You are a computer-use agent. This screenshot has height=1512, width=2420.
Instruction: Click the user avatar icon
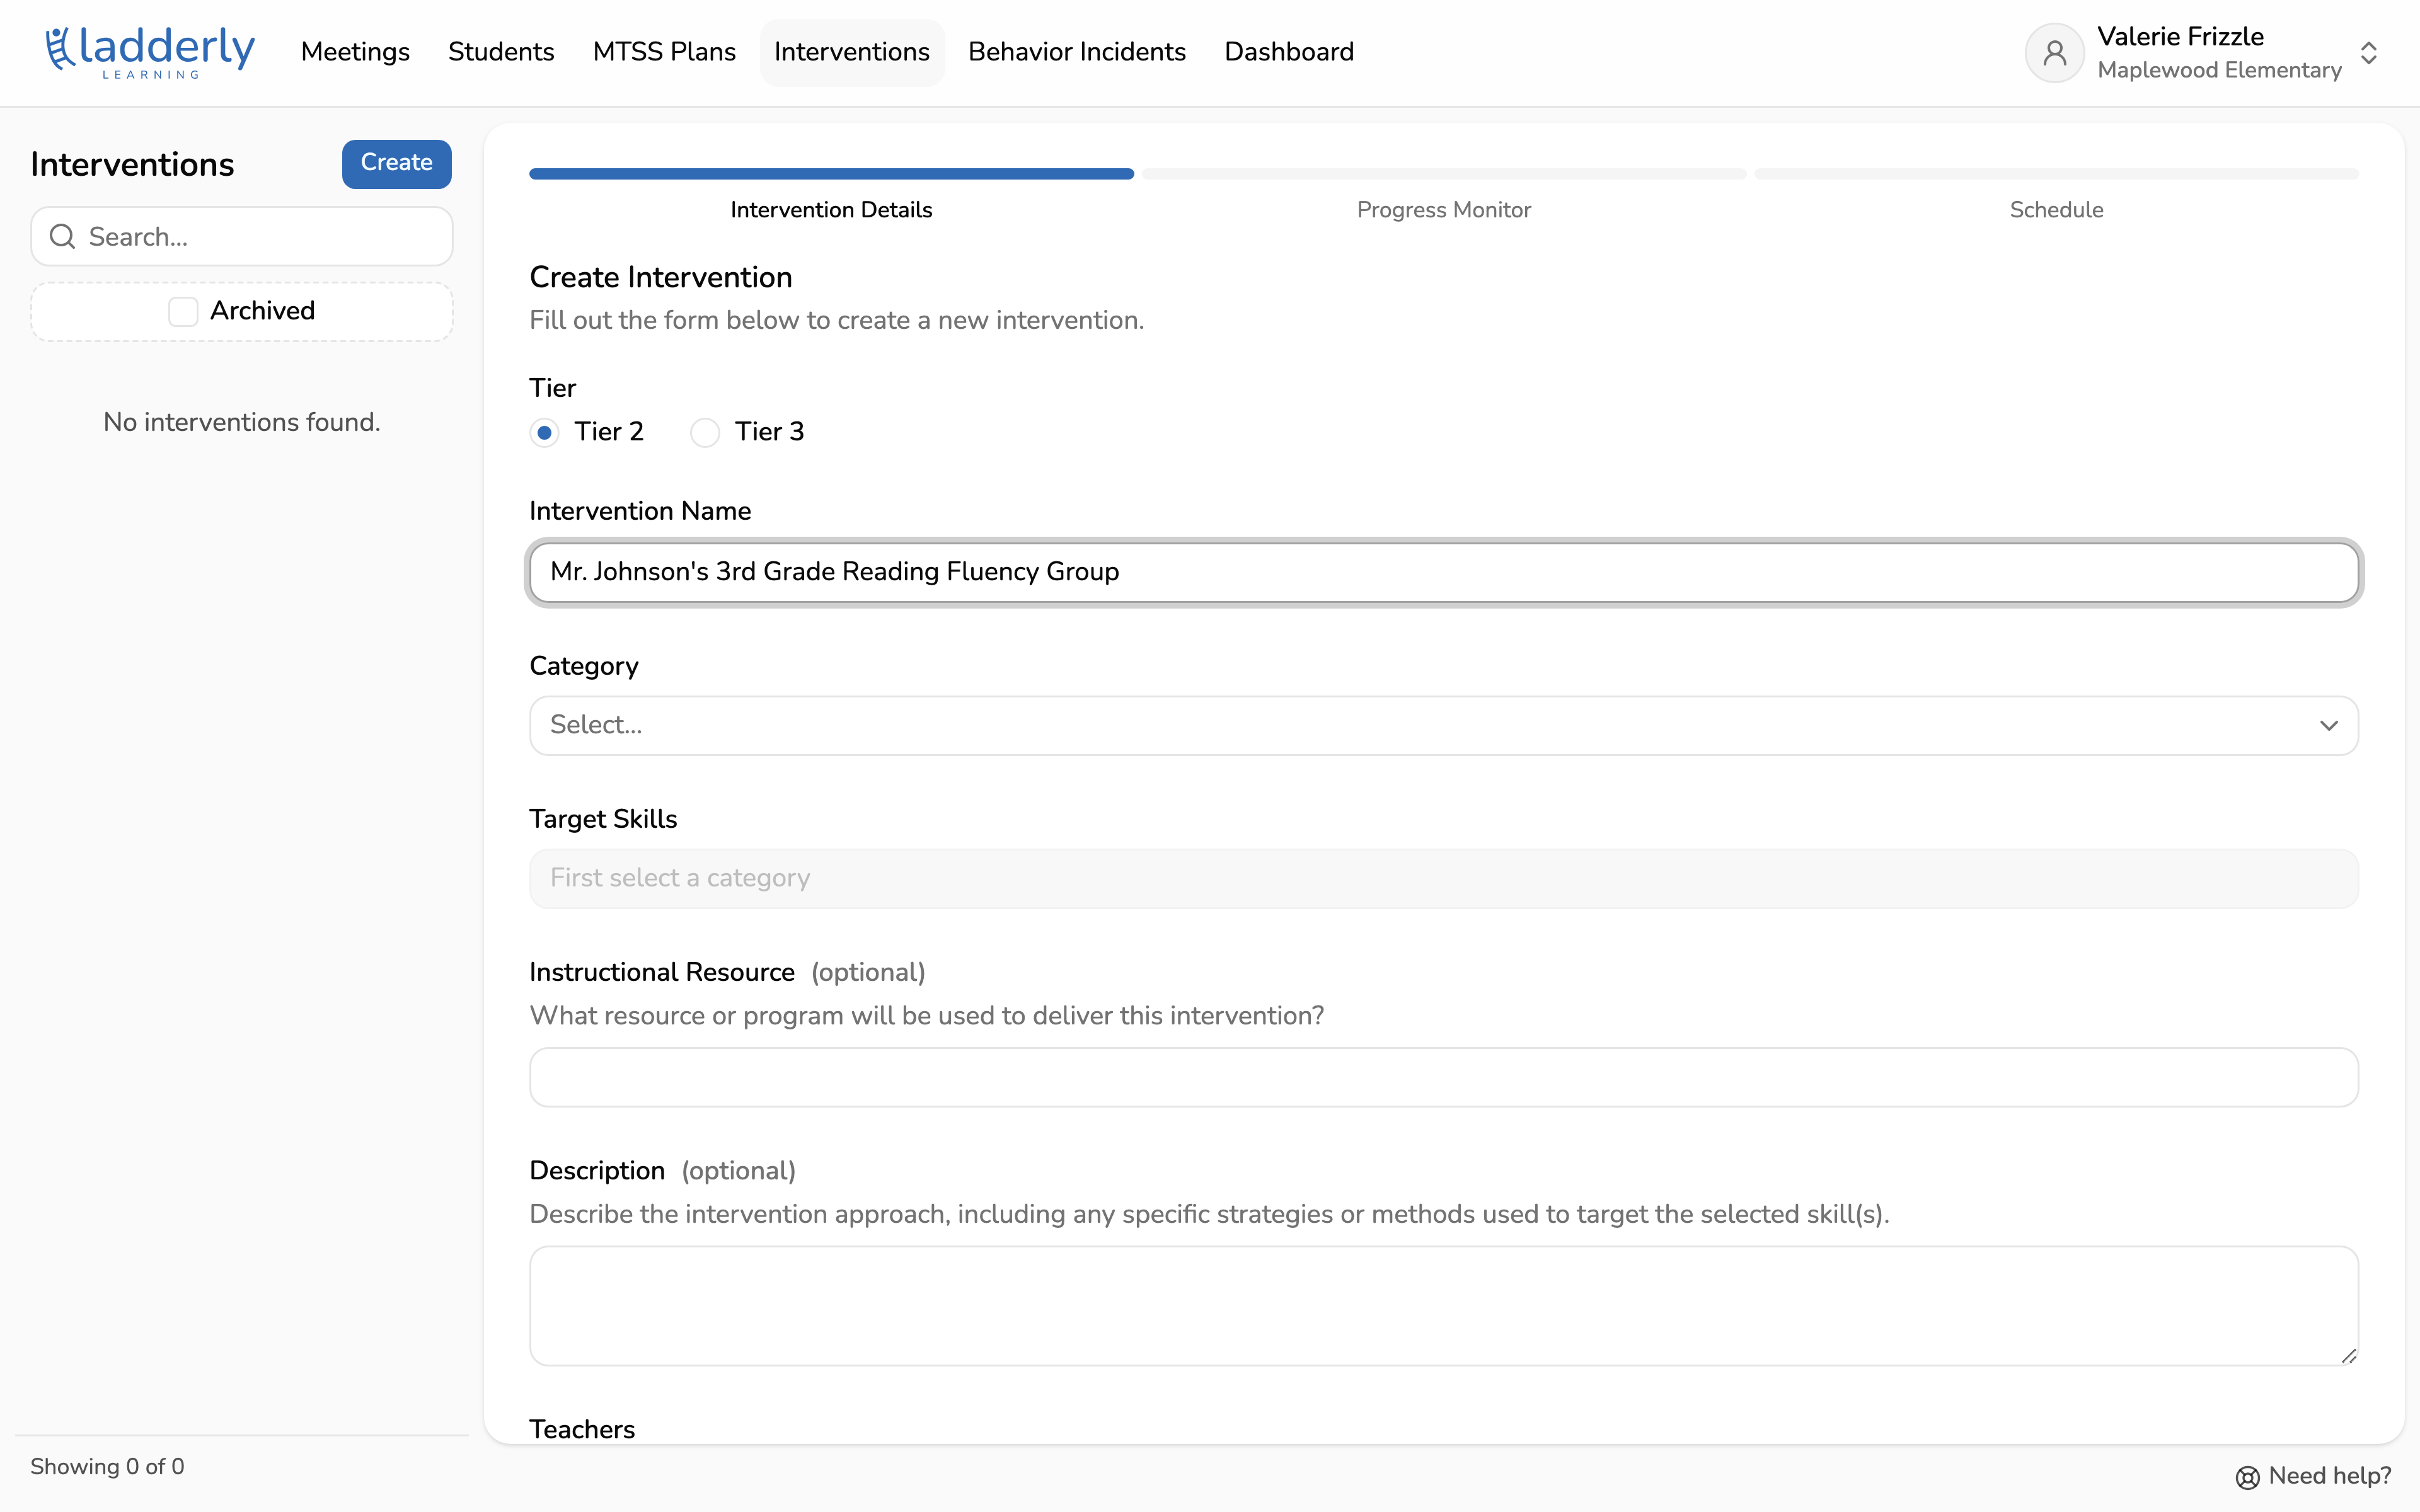tap(2054, 53)
